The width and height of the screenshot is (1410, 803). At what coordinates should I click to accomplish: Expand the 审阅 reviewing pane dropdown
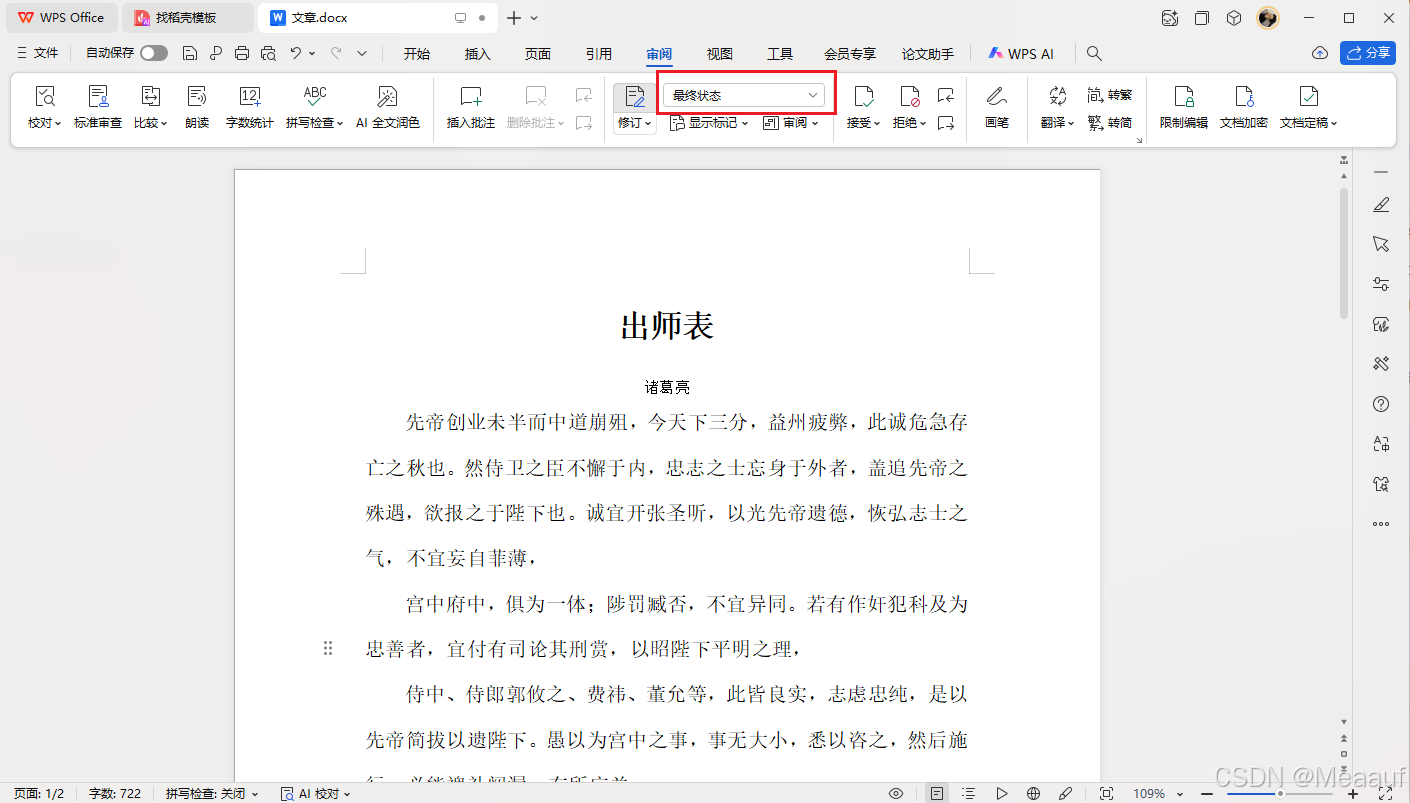(x=790, y=123)
